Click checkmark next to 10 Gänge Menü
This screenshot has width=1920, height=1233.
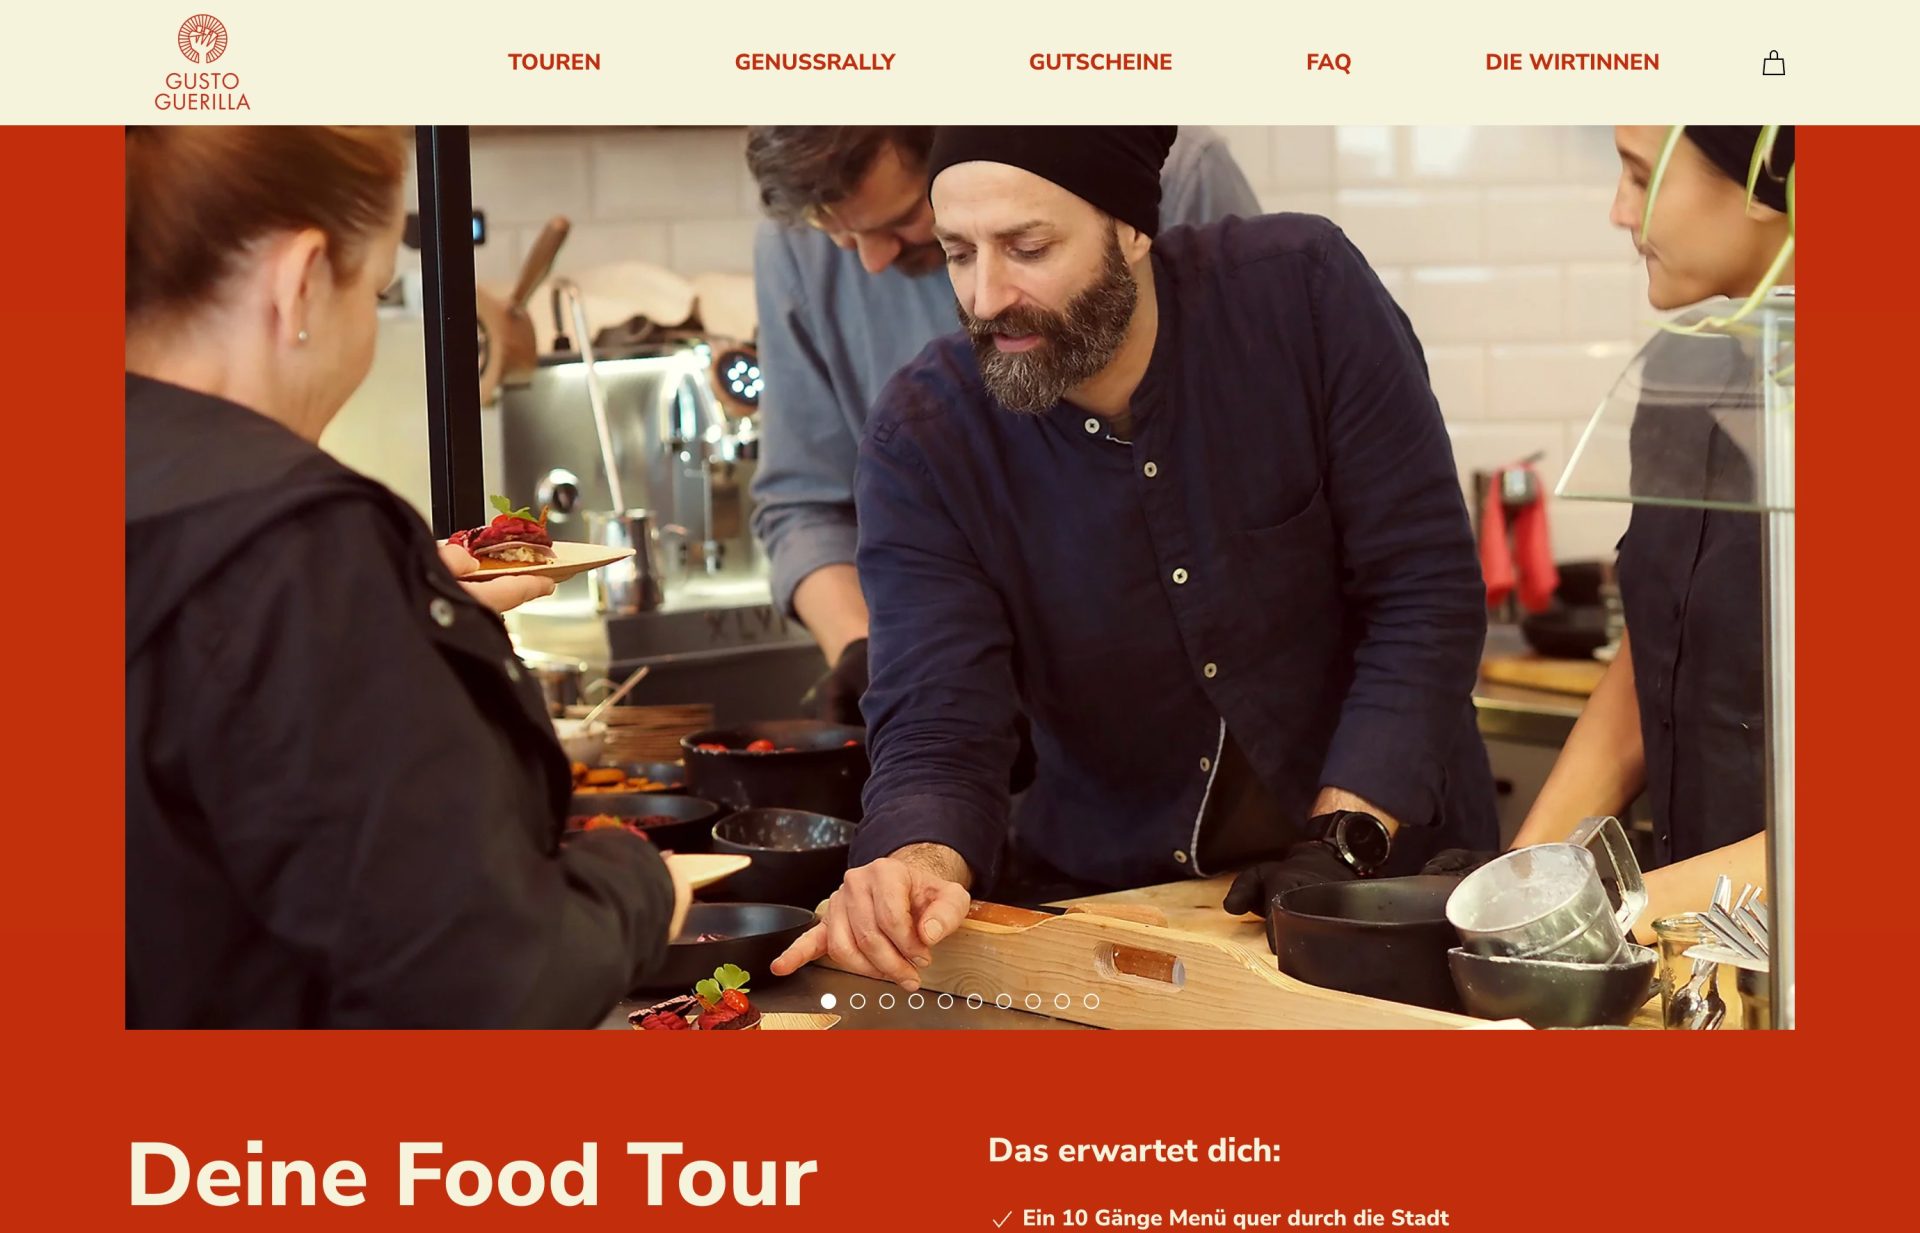1001,1219
